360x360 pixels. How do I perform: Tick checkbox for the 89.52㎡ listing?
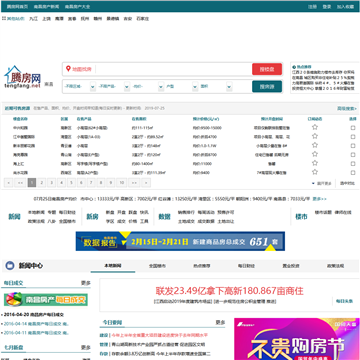(353, 137)
